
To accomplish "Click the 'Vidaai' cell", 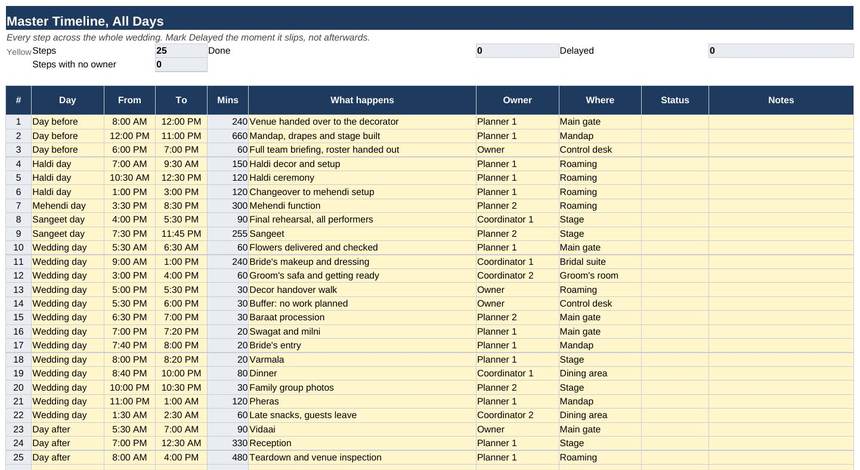I will [362, 429].
